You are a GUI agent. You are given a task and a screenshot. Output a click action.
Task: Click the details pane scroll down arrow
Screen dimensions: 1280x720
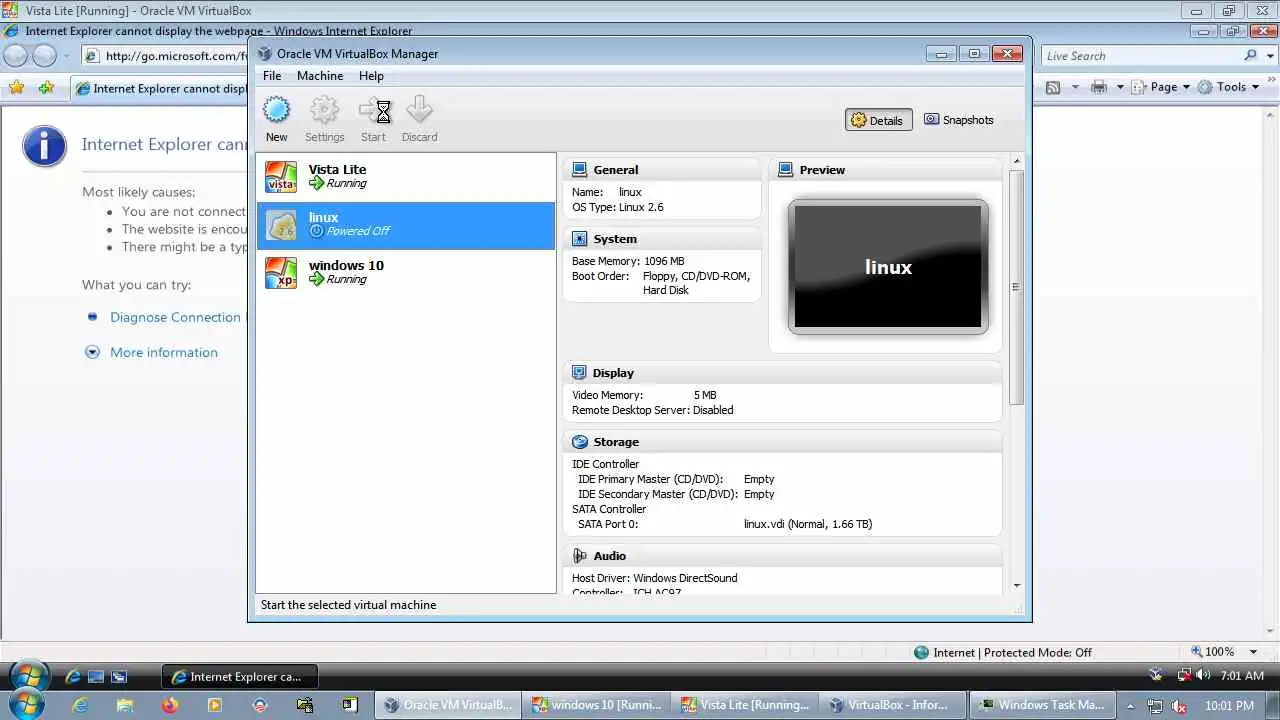tap(1017, 586)
